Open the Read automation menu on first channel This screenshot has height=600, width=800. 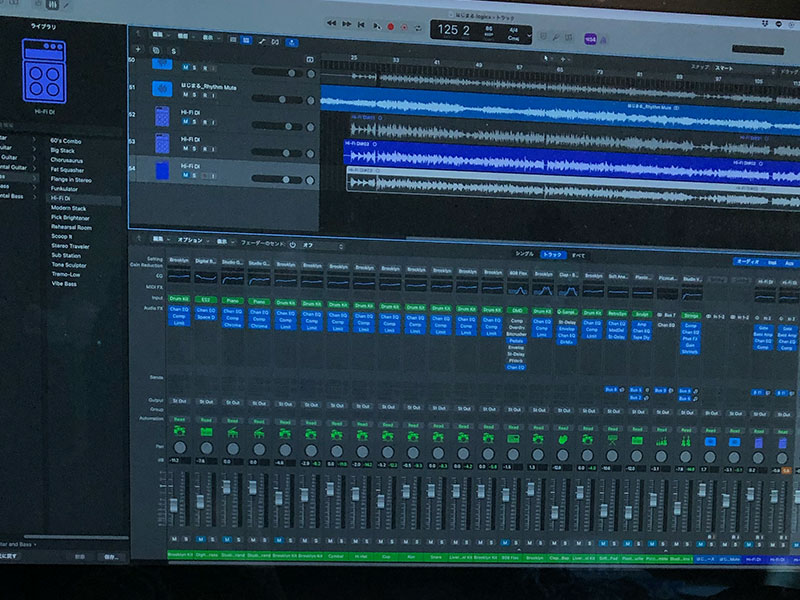coord(179,420)
